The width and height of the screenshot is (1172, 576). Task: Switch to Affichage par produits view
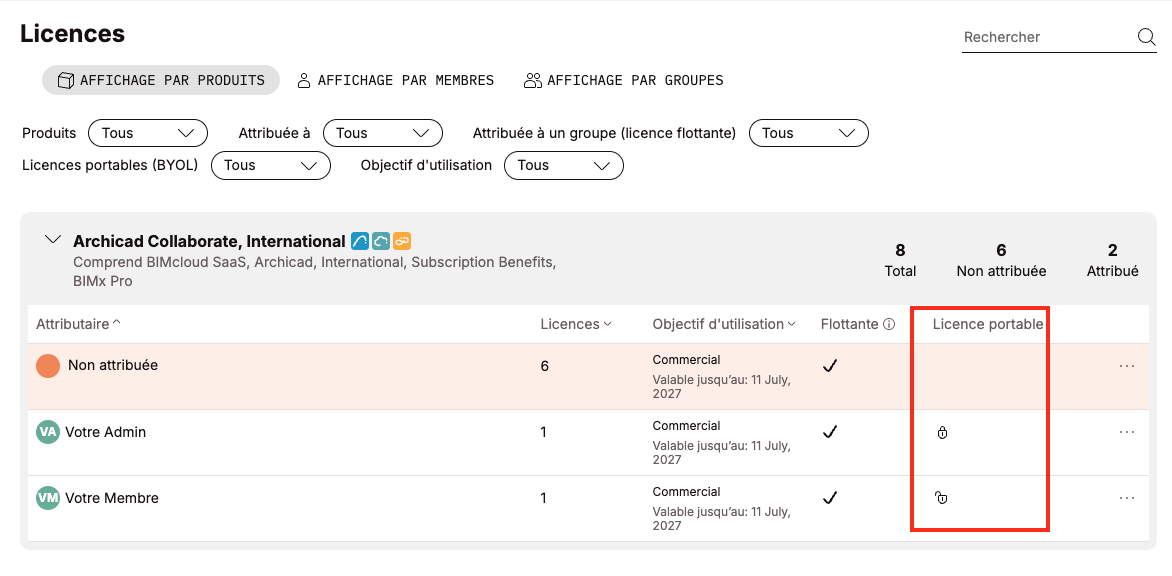point(161,80)
